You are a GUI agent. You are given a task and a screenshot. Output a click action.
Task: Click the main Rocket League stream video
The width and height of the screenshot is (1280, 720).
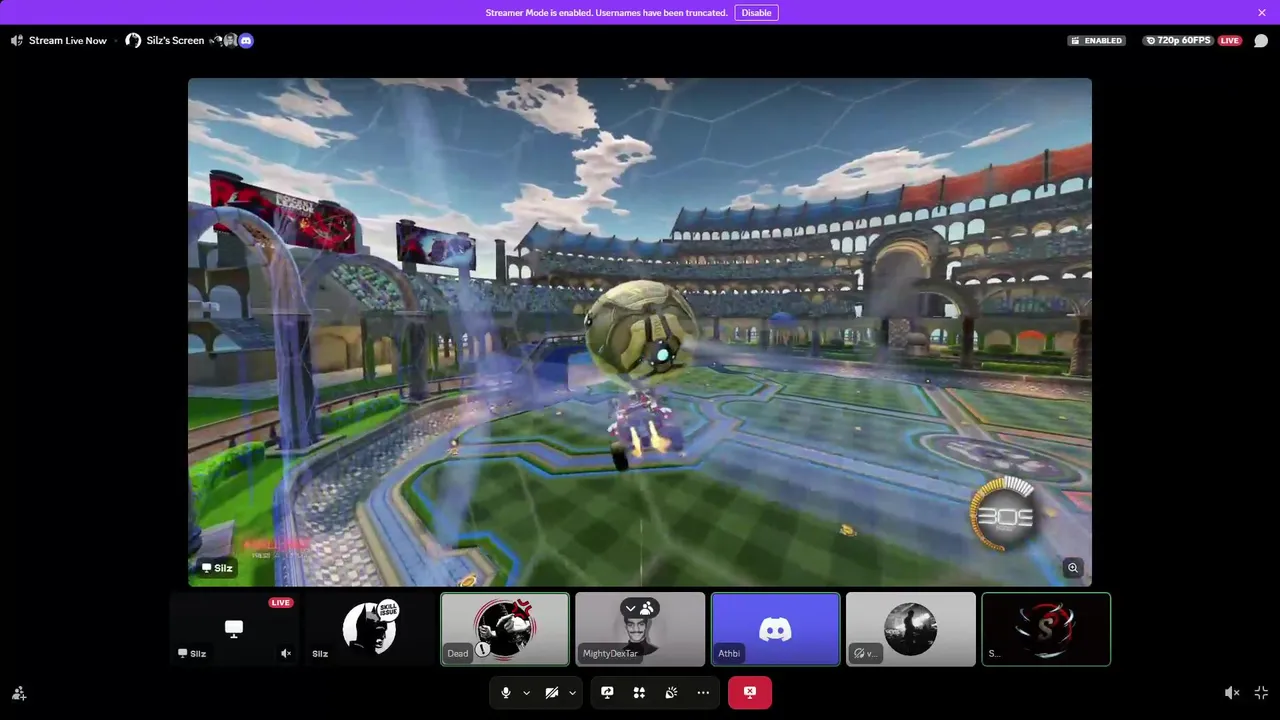tap(640, 332)
